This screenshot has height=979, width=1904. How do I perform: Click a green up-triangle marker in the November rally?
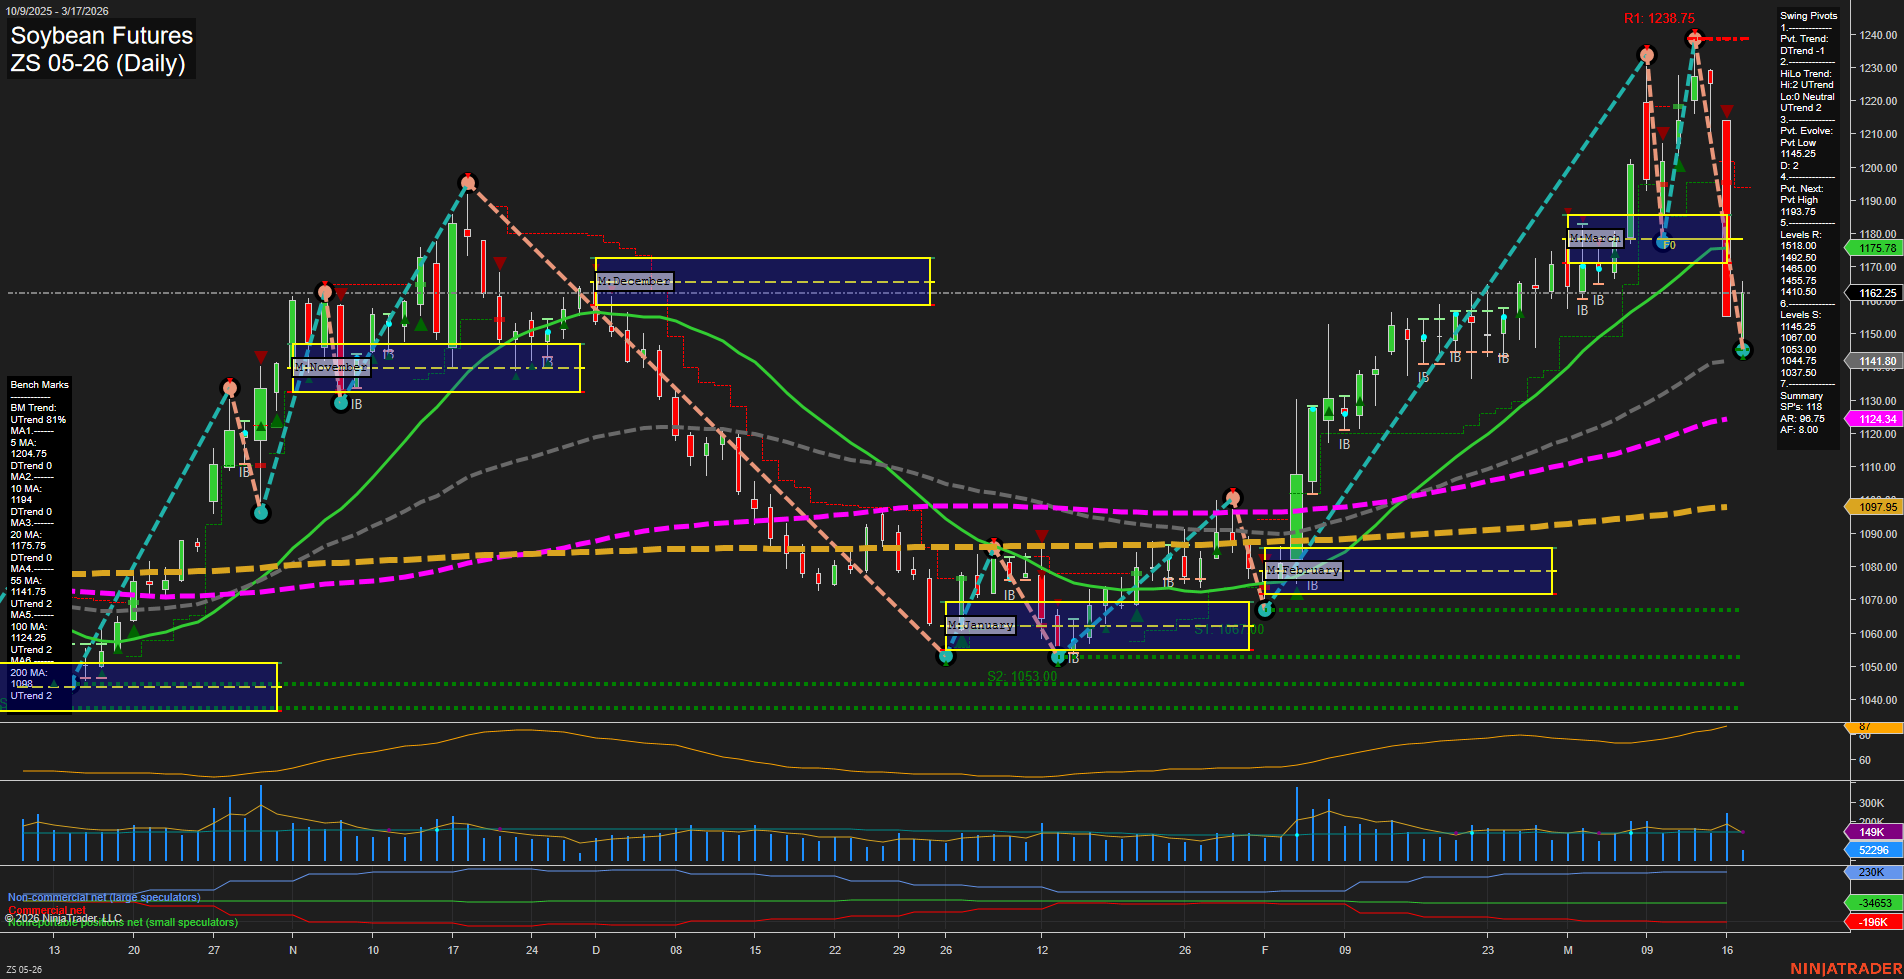pos(421,323)
